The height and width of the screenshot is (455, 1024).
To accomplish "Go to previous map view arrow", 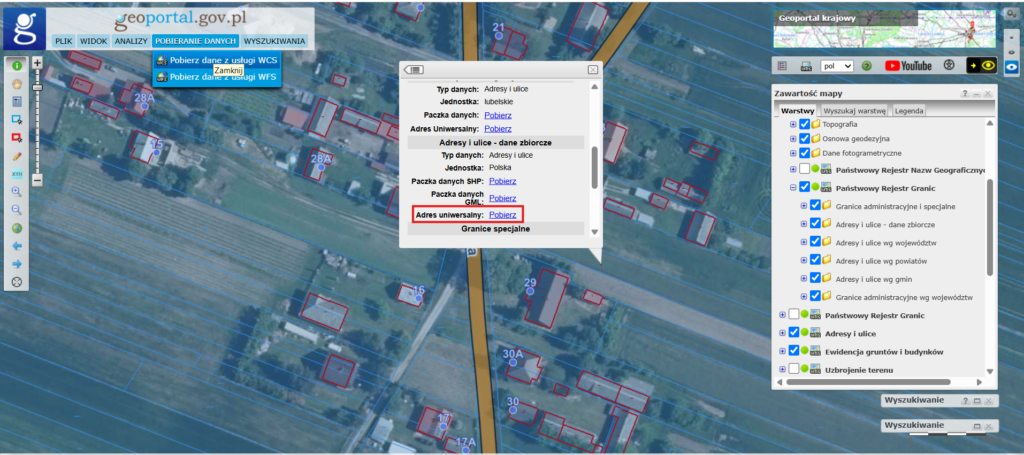I will tap(17, 246).
